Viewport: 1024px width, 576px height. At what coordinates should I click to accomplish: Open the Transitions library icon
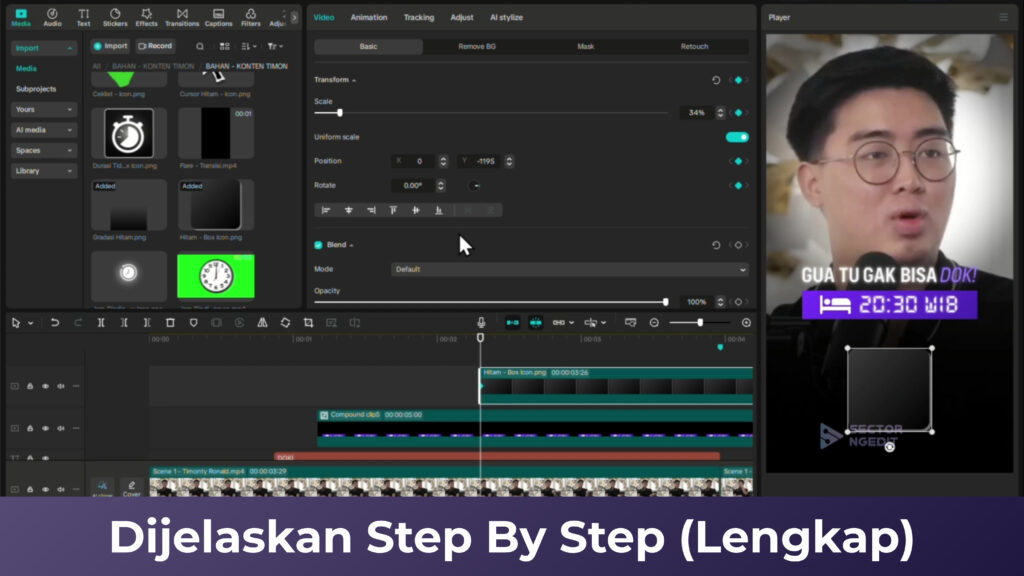[181, 17]
